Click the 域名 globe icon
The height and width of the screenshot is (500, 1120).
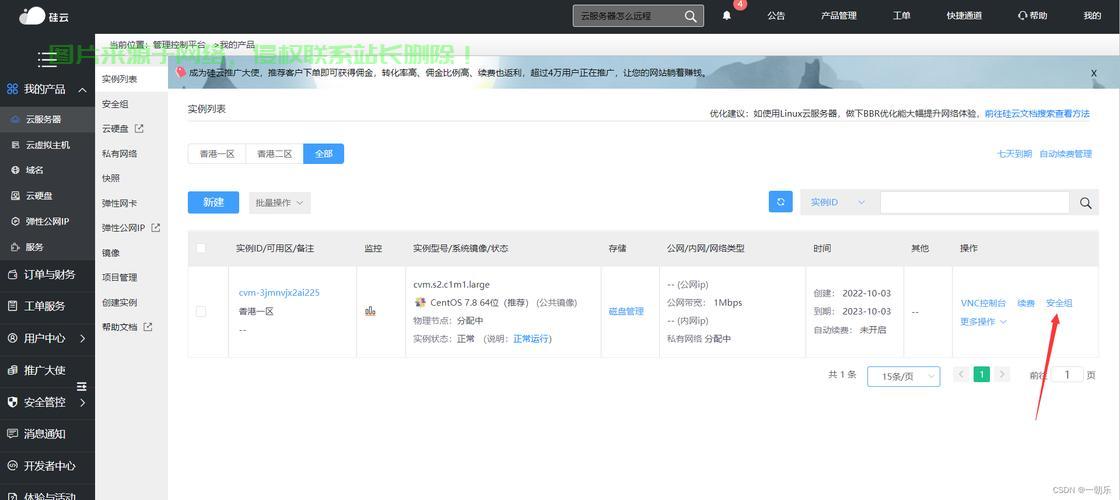16,170
